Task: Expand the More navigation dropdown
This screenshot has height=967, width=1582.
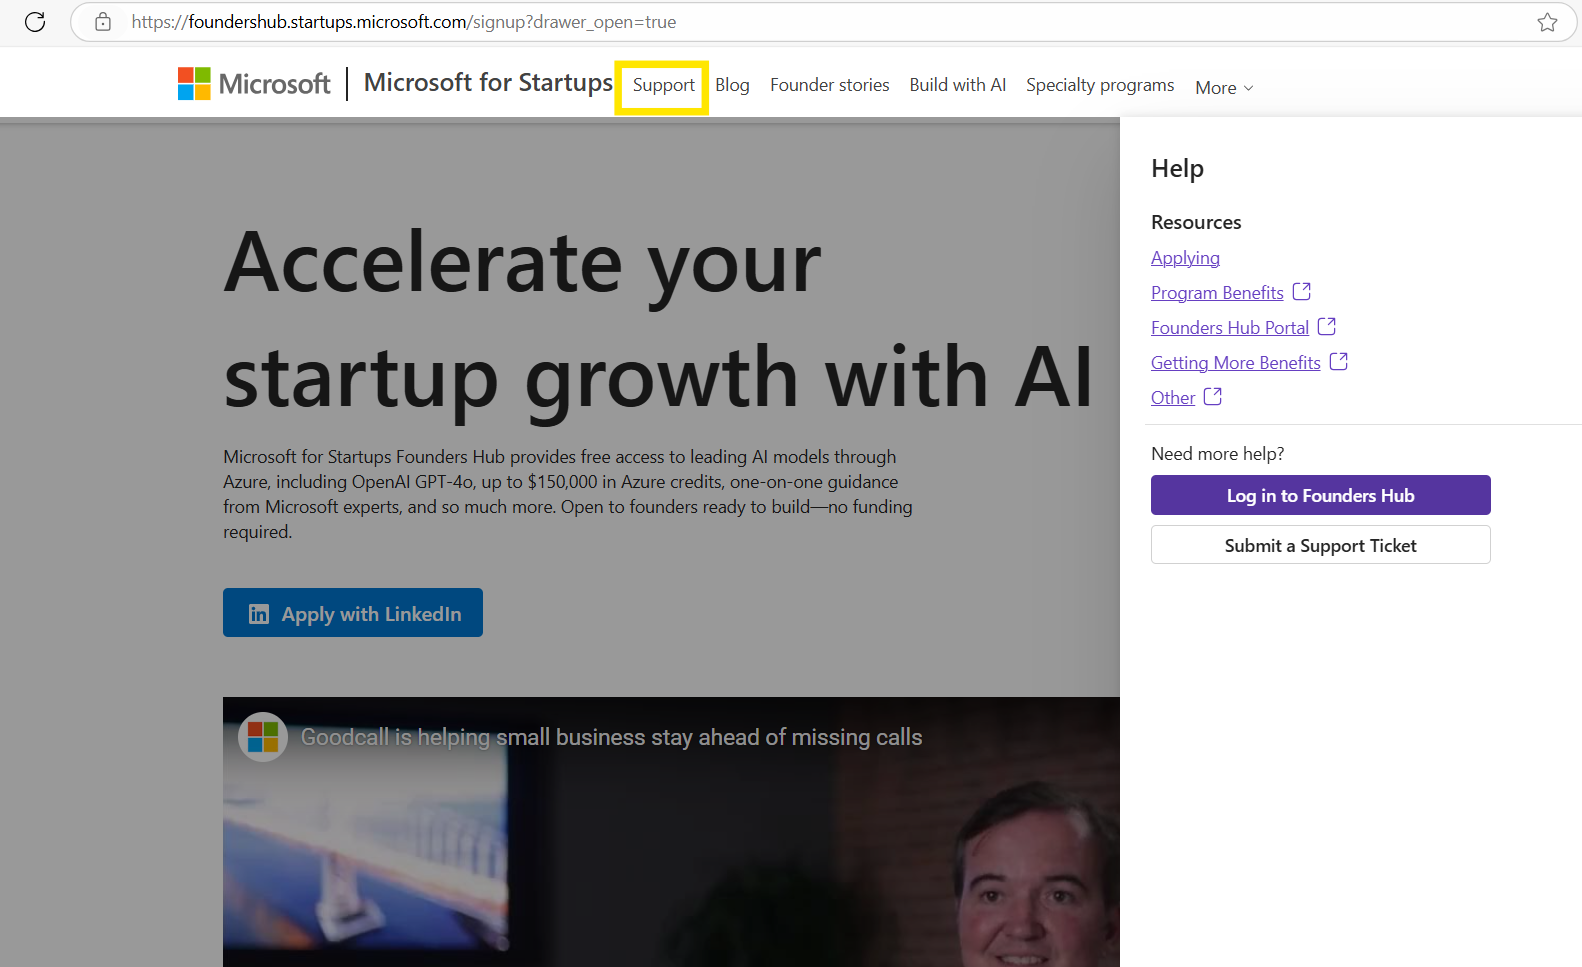Action: (x=1224, y=88)
